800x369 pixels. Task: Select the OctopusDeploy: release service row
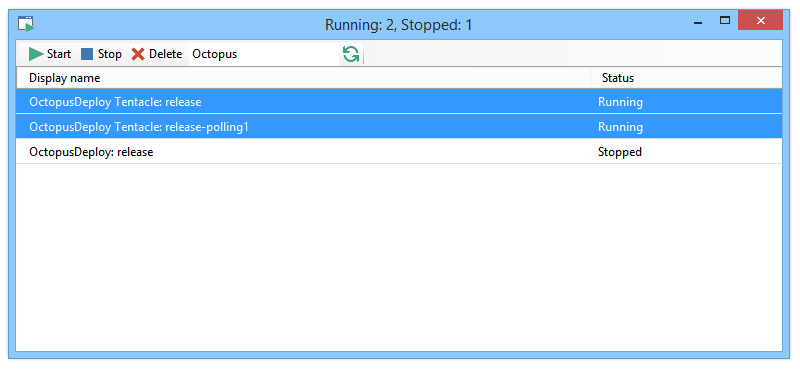click(399, 152)
